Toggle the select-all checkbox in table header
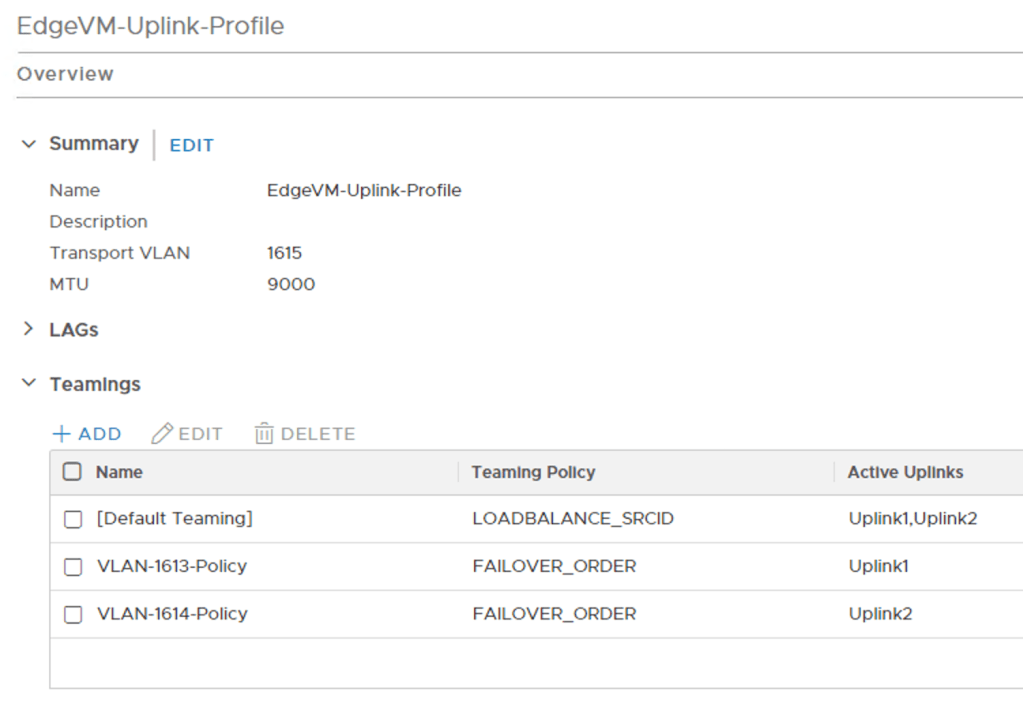This screenshot has height=711, width=1023. coord(72,472)
